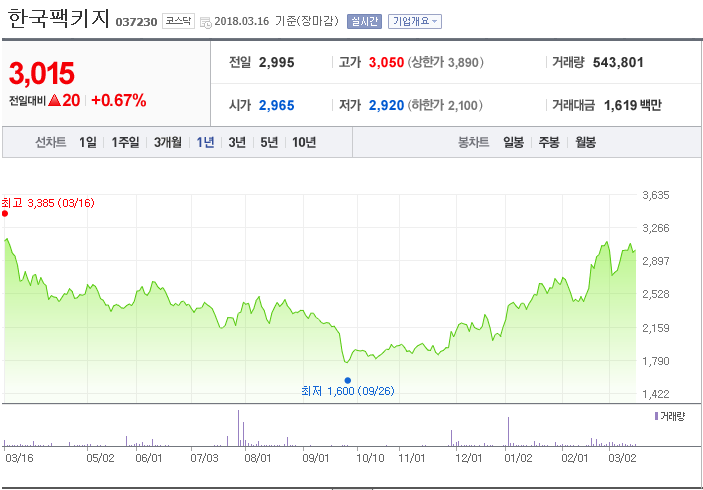Click the 최저 1,600 (09/26) label
The width and height of the screenshot is (703, 490).
click(x=348, y=391)
